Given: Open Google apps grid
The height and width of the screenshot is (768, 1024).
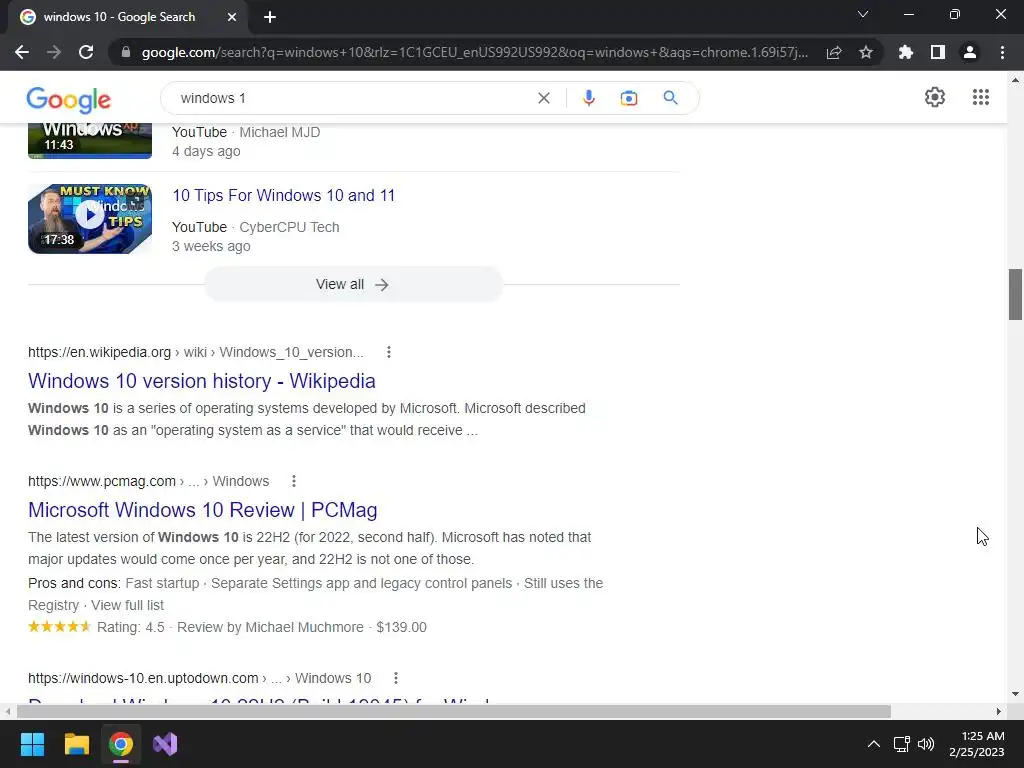Looking at the screenshot, I should 981,97.
